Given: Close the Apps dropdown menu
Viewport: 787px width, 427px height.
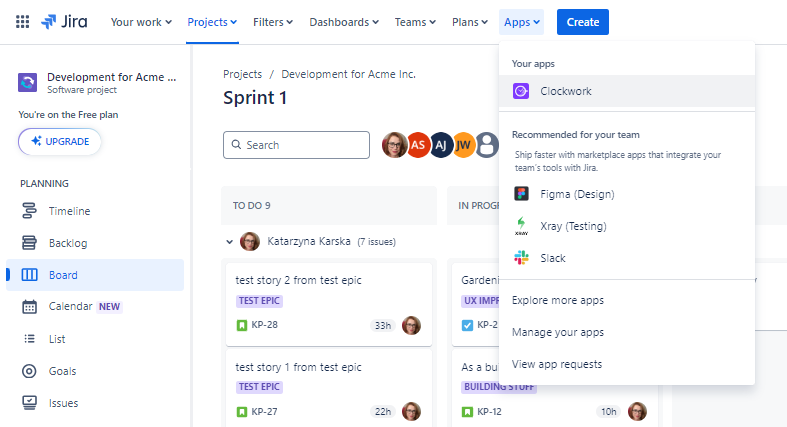Looking at the screenshot, I should coord(521,22).
